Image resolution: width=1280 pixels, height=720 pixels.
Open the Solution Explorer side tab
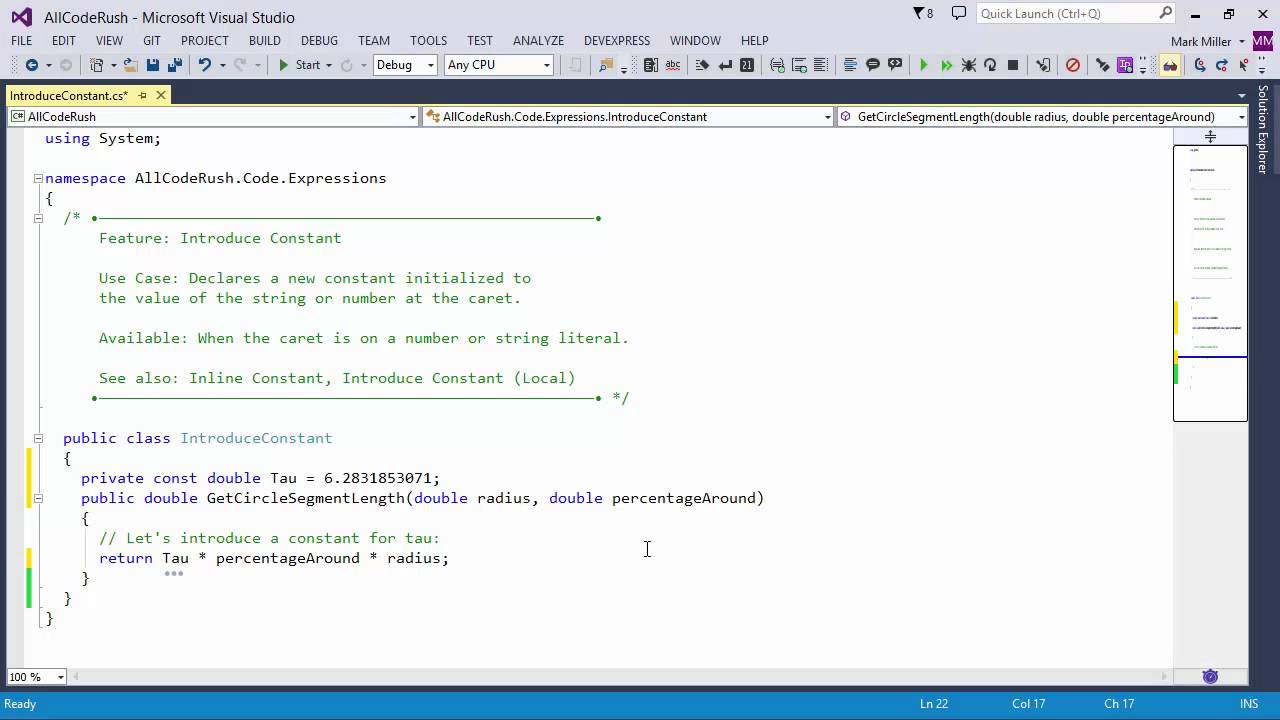coord(1263,130)
